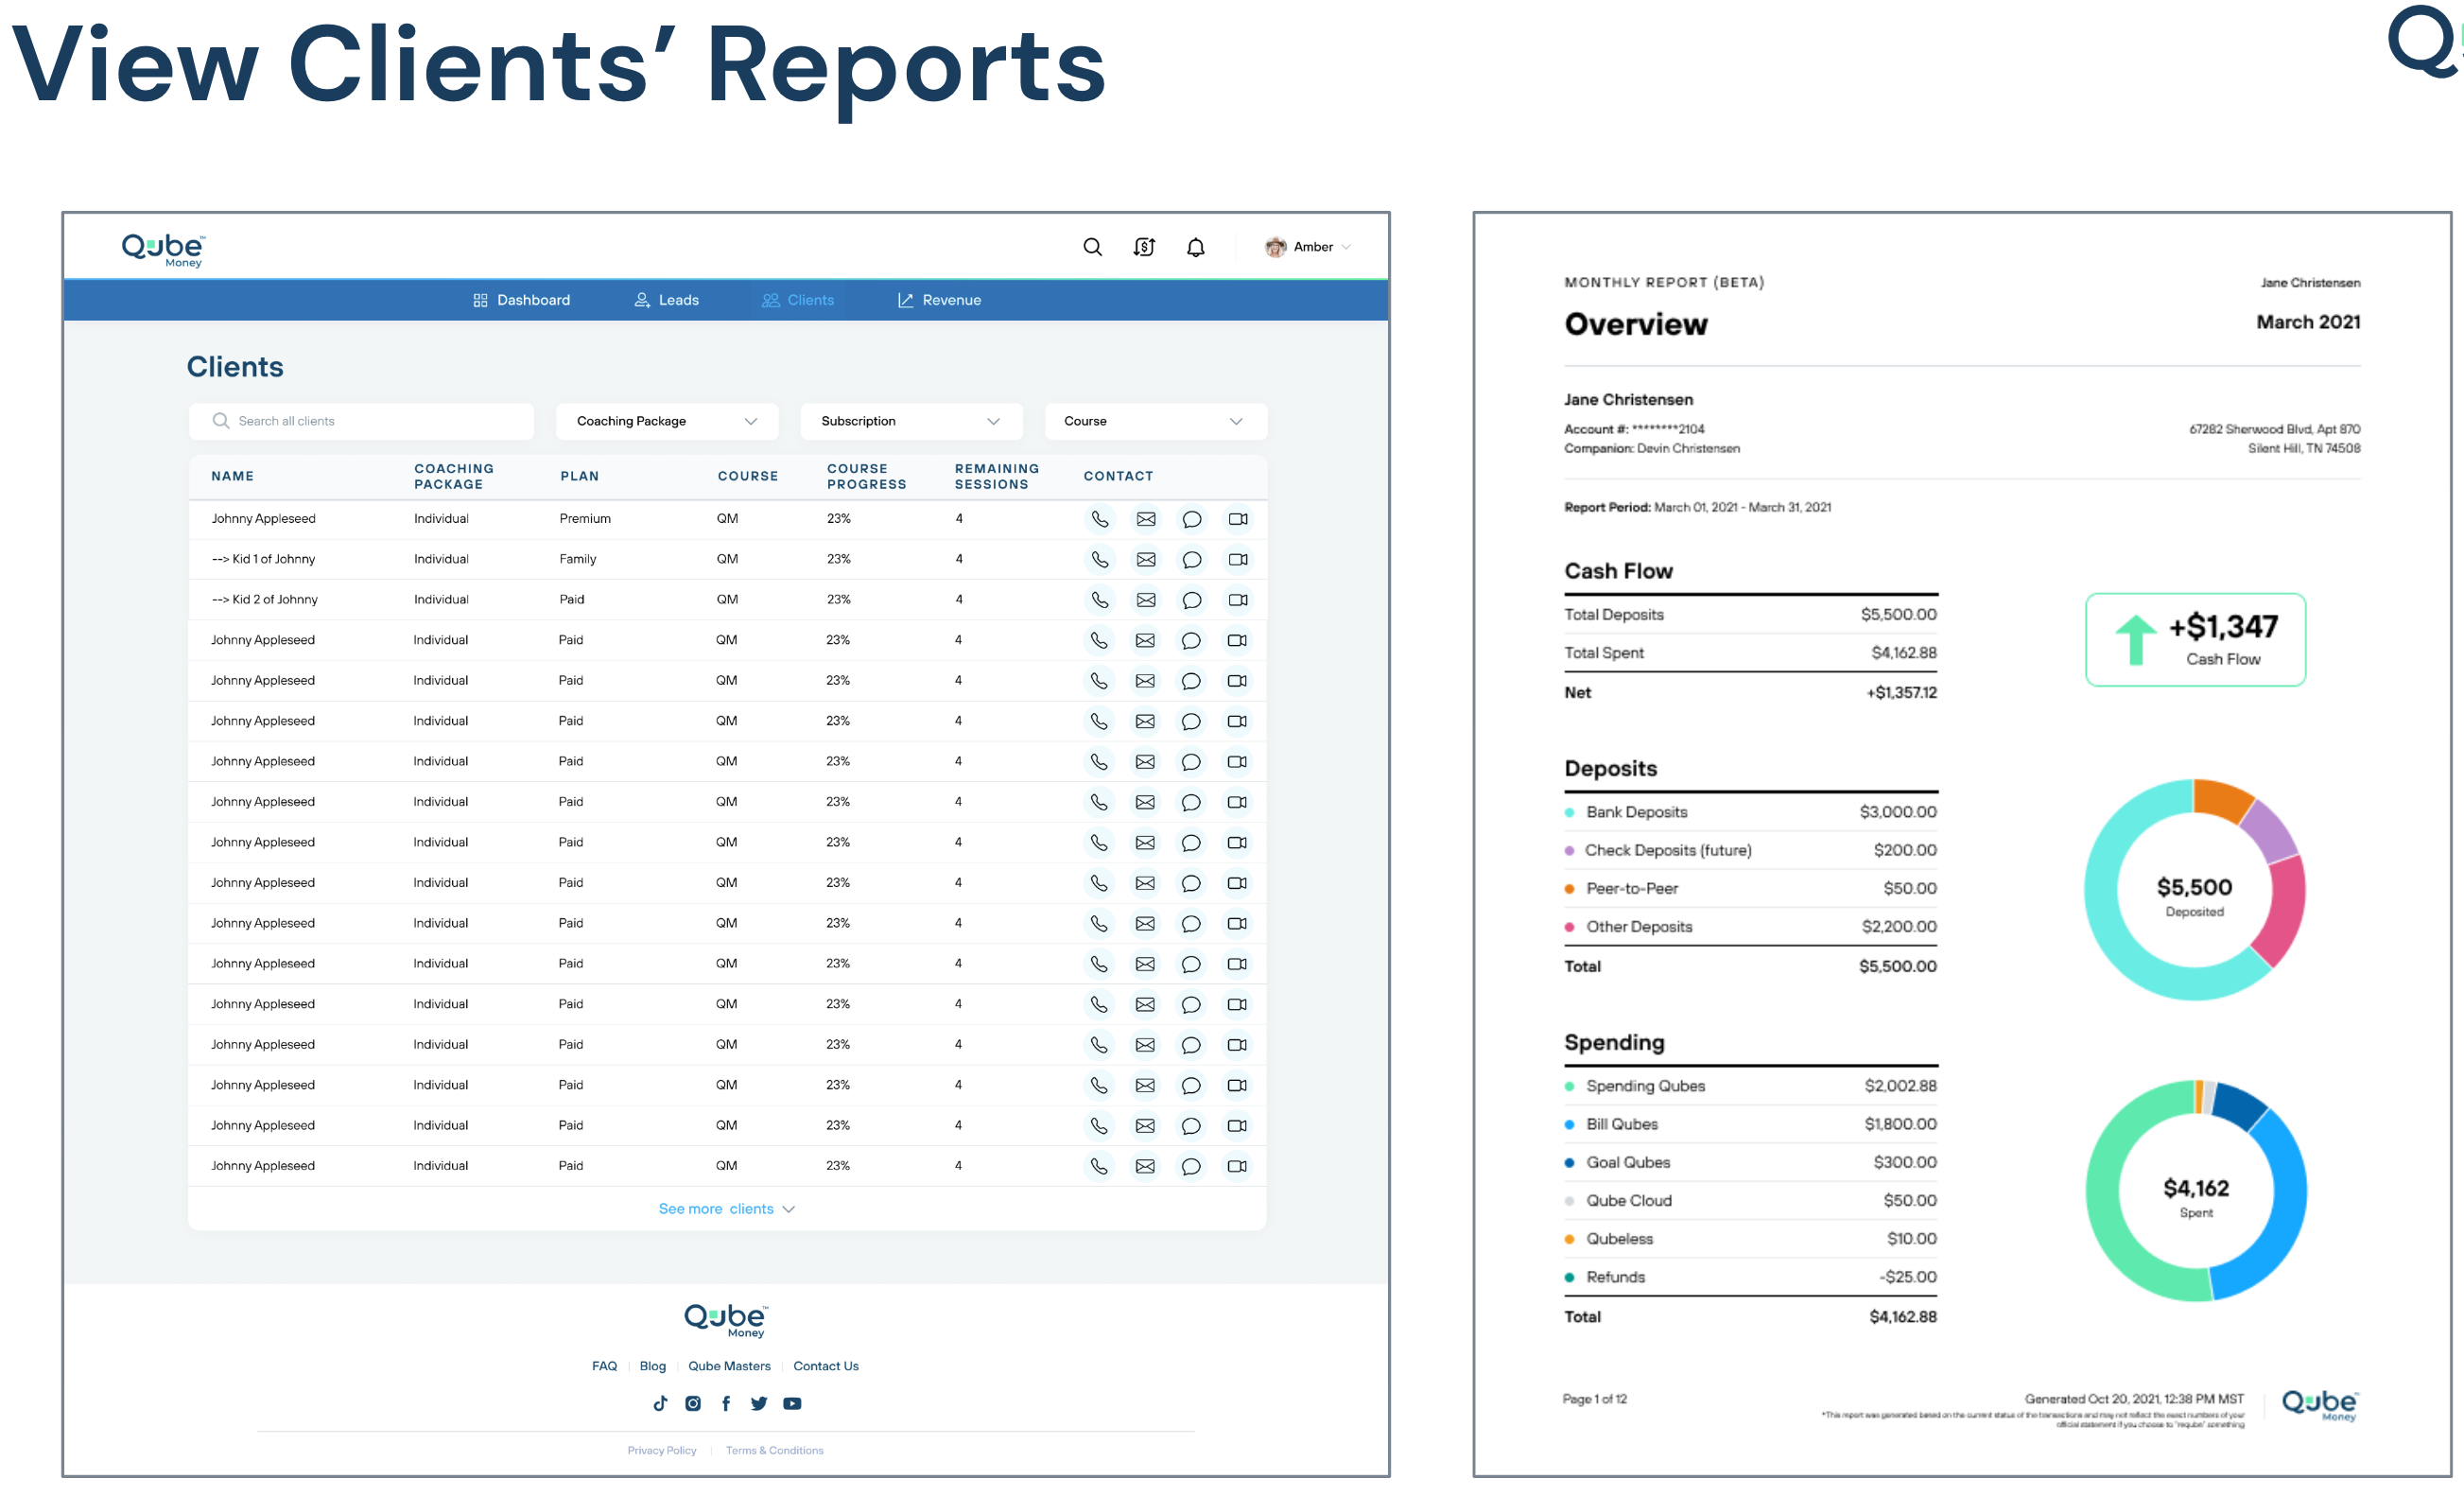Click the Spending Qubes row in report
2464x1496 pixels.
[1750, 1086]
